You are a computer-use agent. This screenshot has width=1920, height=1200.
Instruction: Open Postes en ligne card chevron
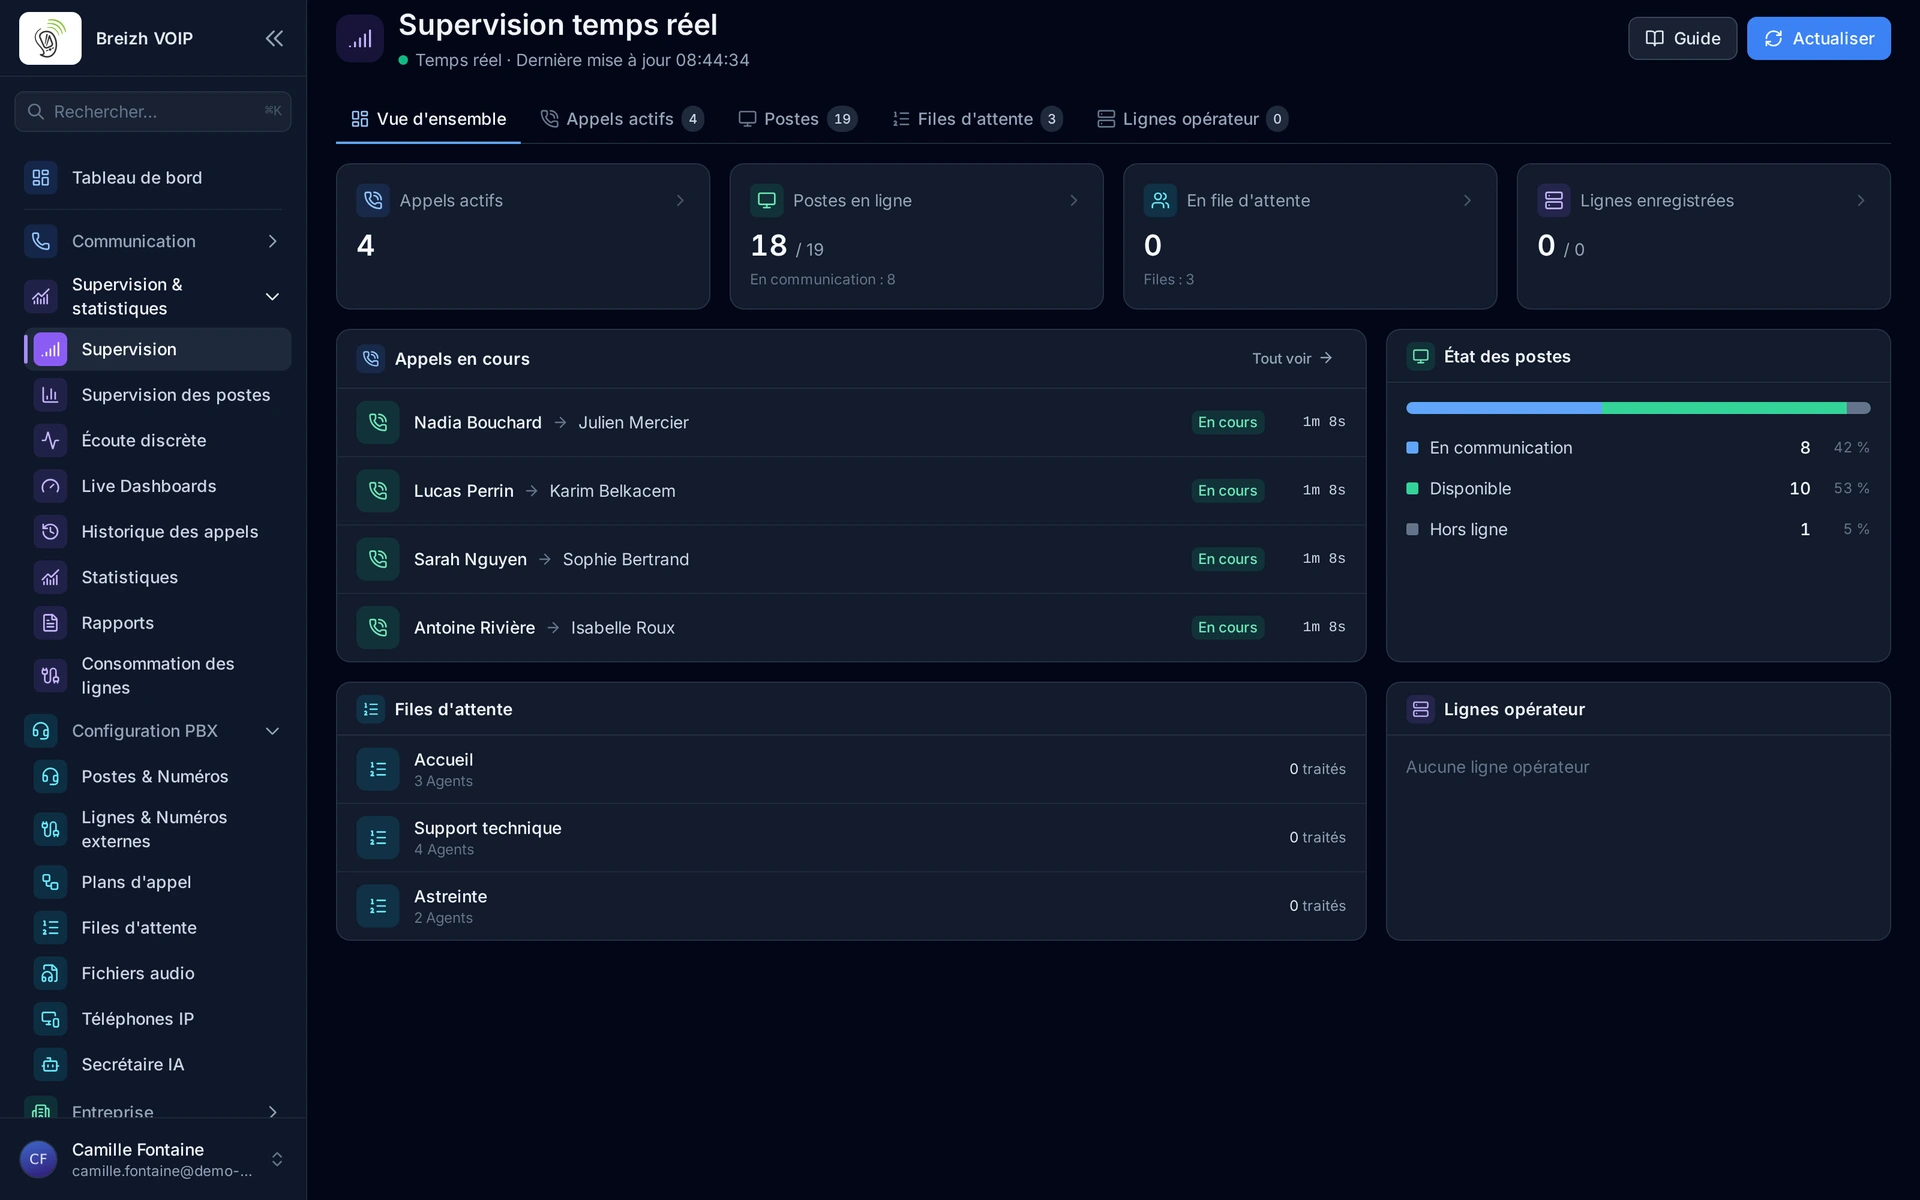[1074, 201]
